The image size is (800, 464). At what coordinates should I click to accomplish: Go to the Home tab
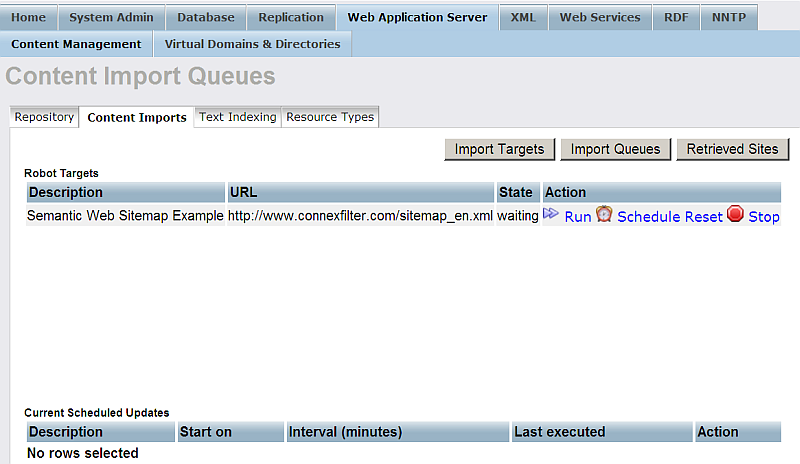(x=29, y=17)
